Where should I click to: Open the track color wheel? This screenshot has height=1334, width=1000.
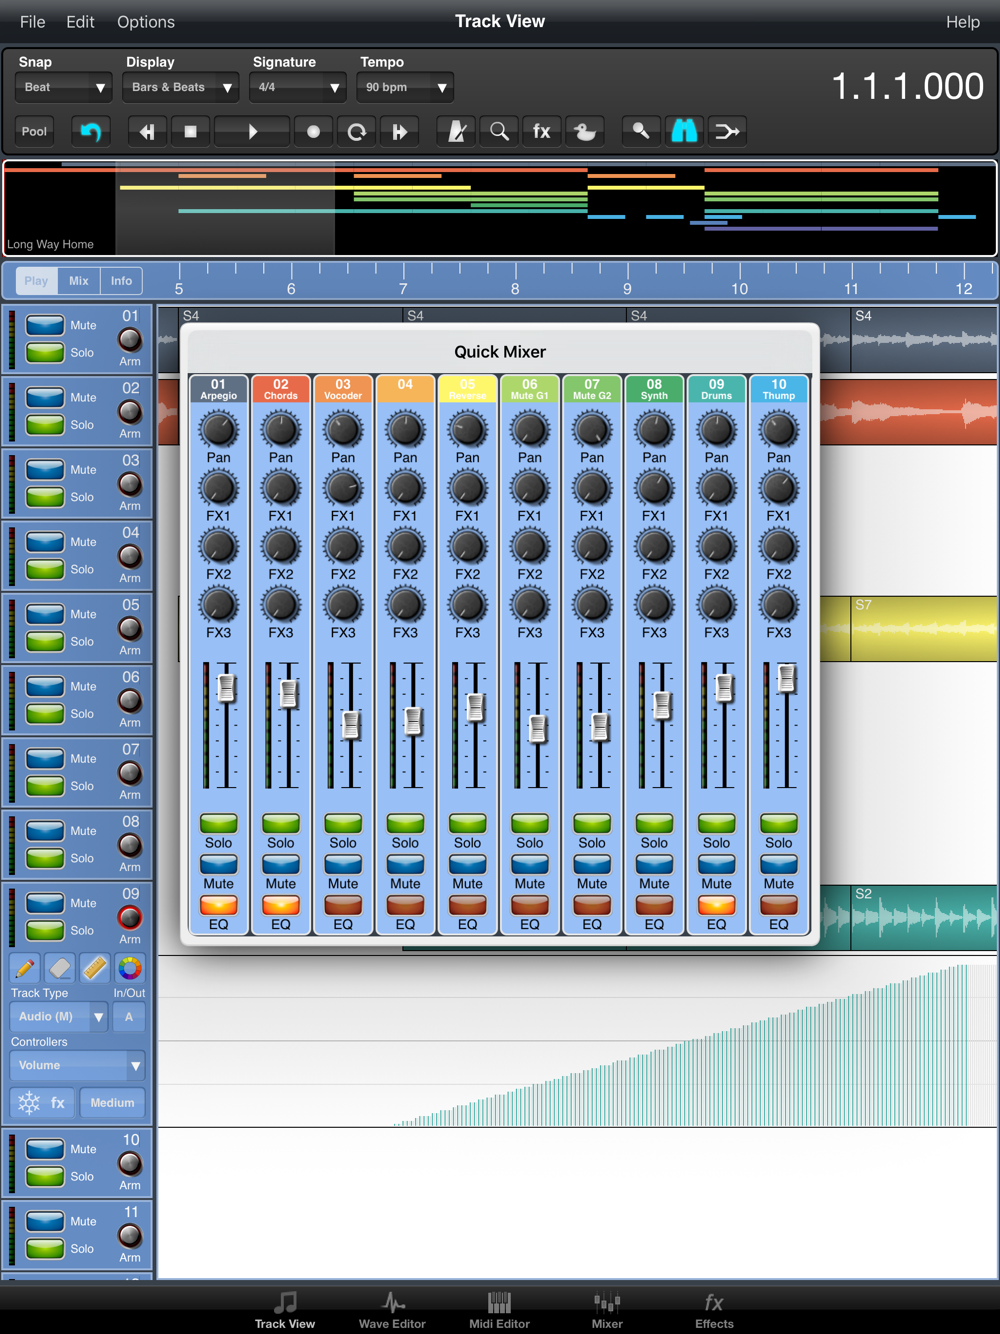coord(130,968)
